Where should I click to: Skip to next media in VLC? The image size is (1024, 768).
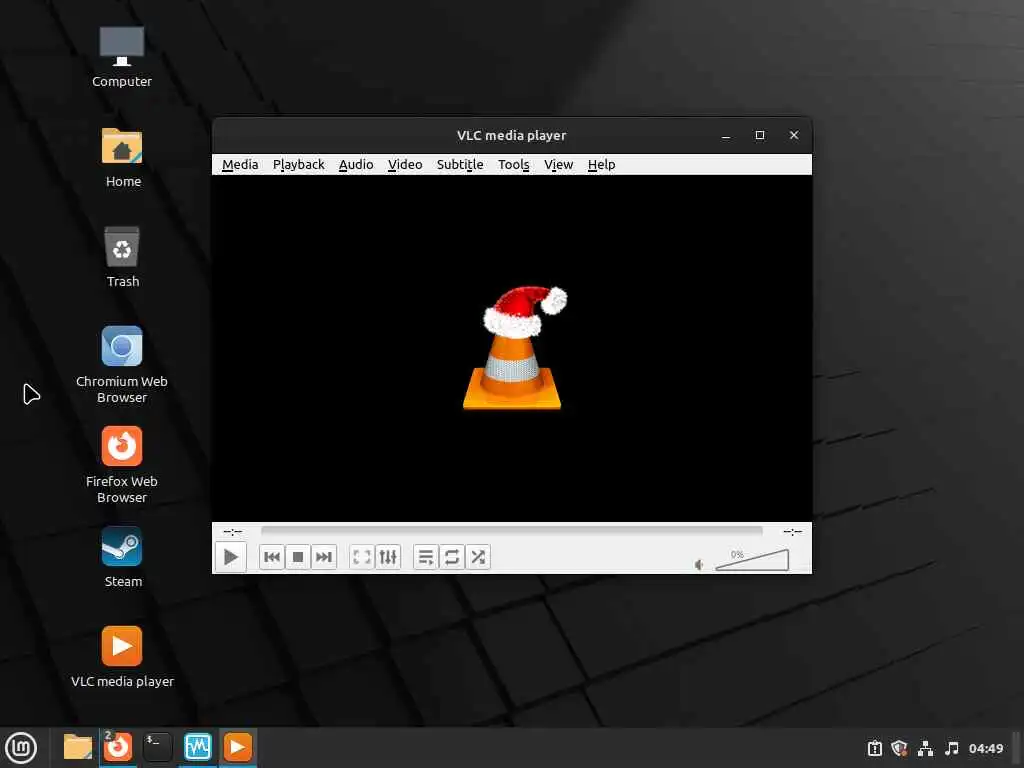tap(324, 557)
